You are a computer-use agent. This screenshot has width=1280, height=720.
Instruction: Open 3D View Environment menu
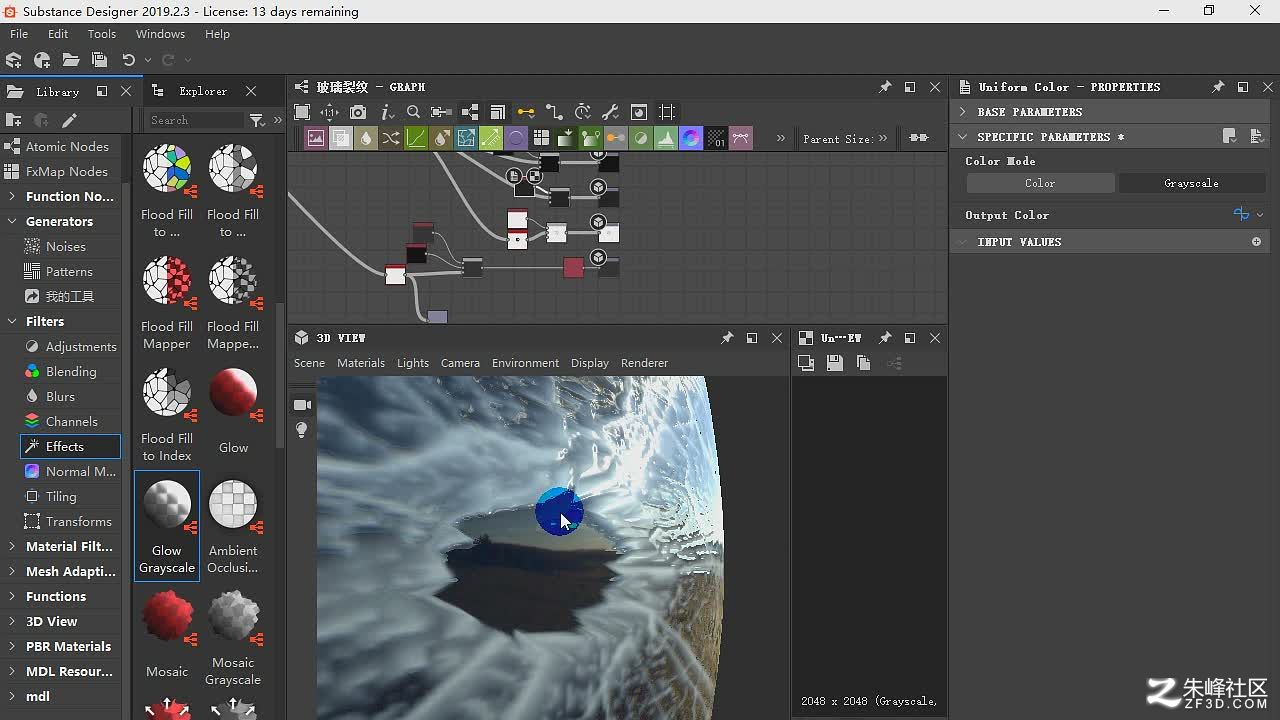point(525,363)
